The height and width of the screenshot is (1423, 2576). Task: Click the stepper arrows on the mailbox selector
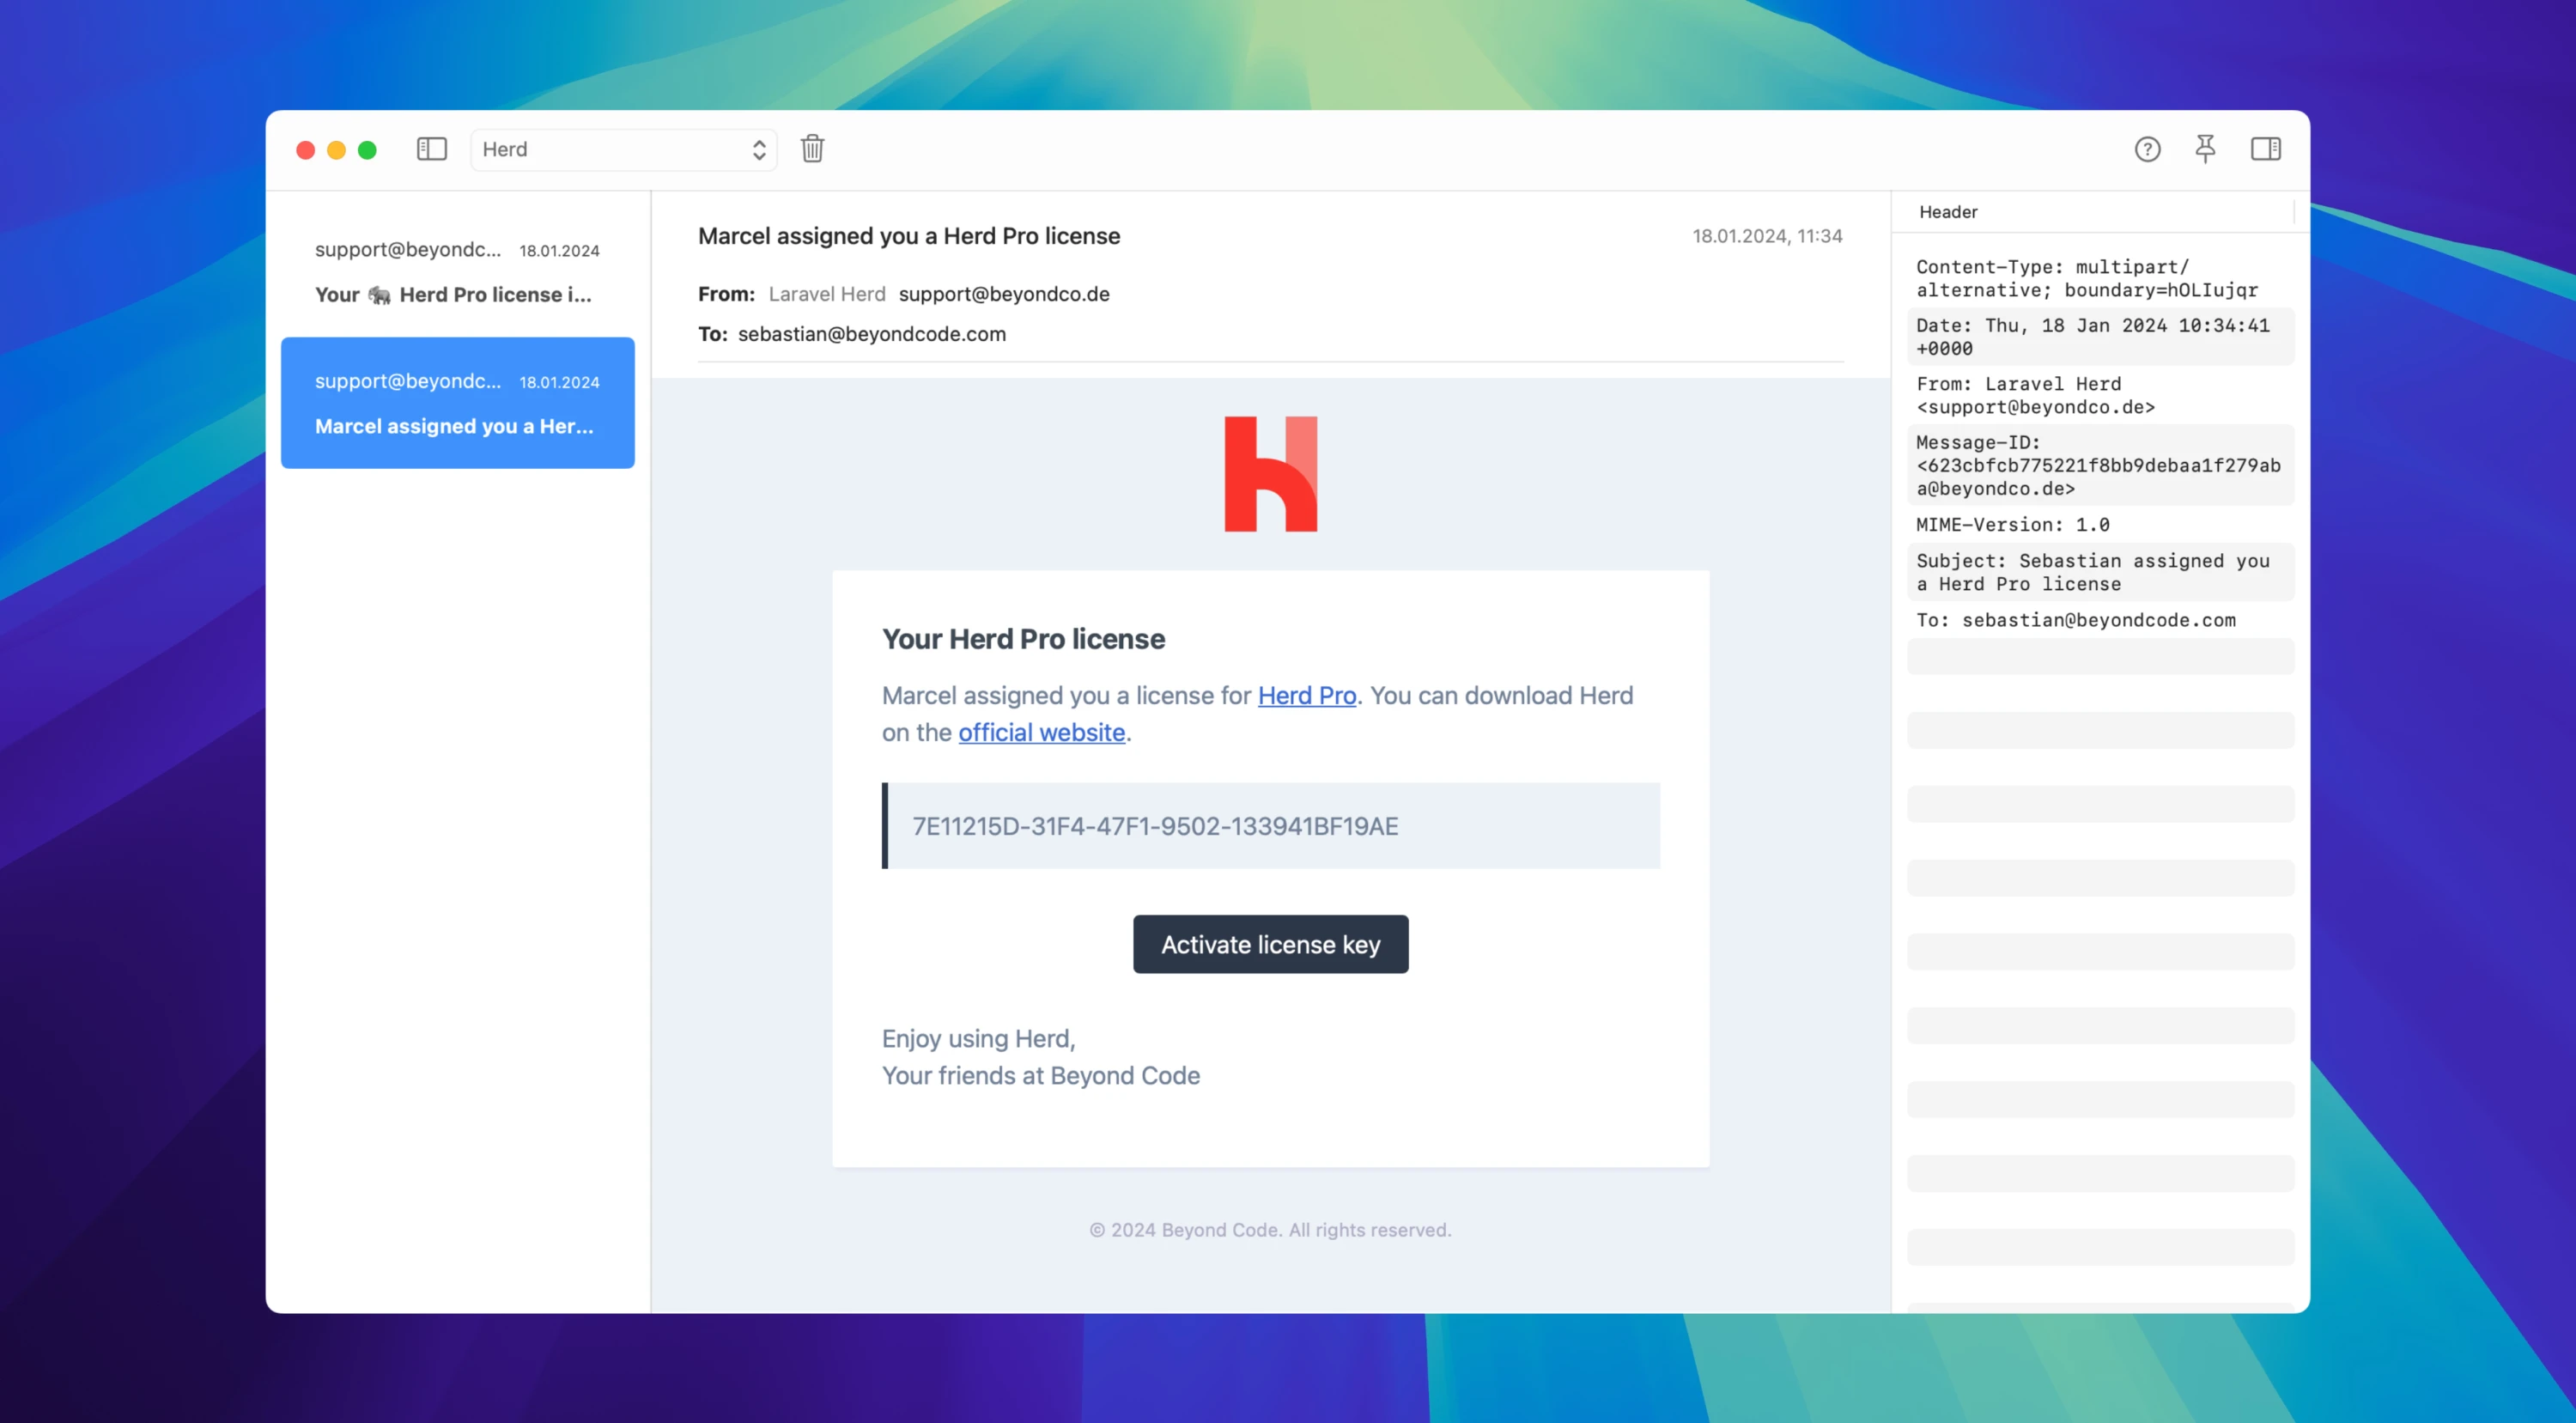coord(759,149)
